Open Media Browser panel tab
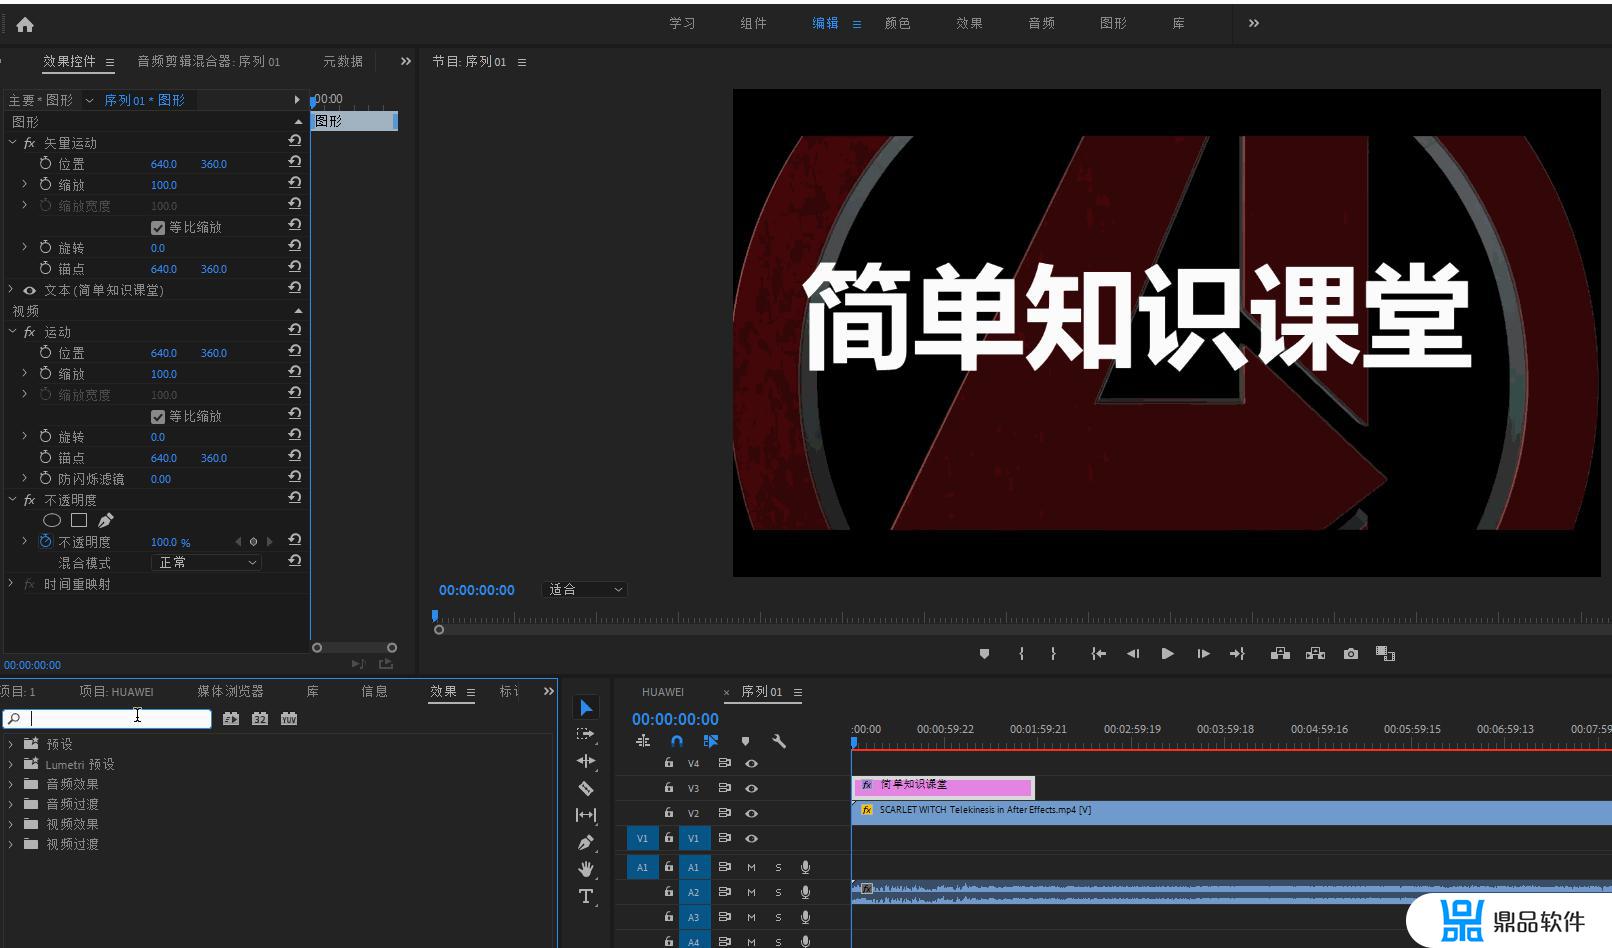This screenshot has width=1612, height=948. tap(230, 692)
